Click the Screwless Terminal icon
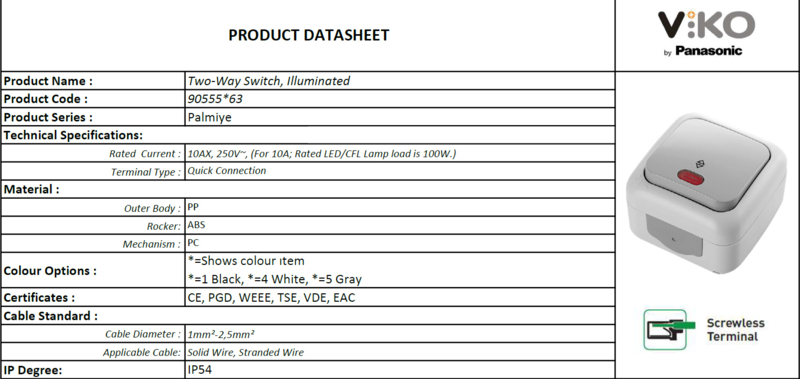The width and height of the screenshot is (800, 379). pos(669,330)
